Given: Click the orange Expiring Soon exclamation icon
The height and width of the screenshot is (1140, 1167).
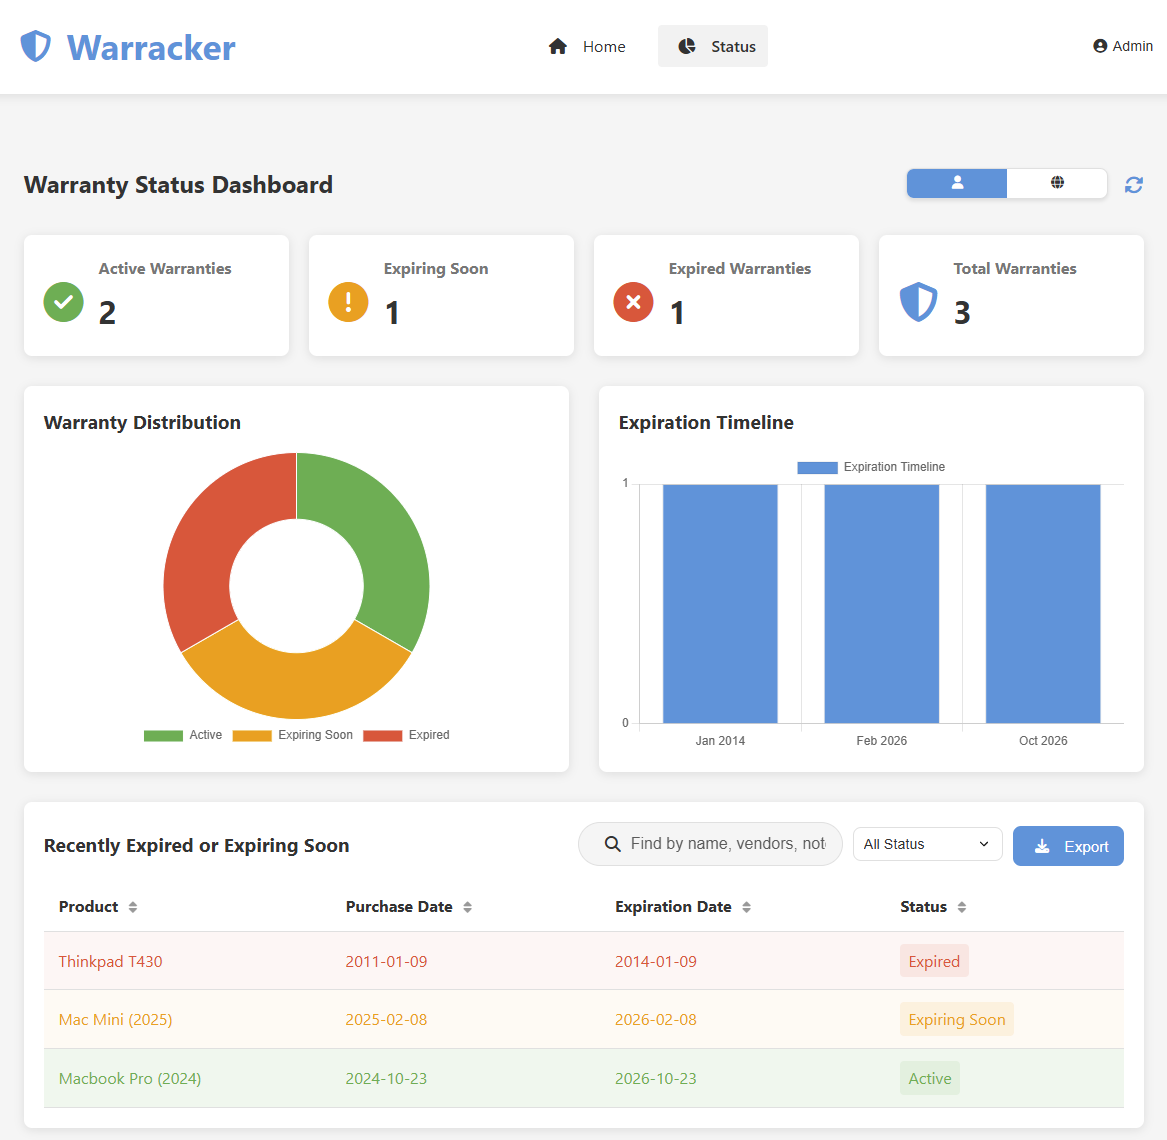Looking at the screenshot, I should [348, 302].
